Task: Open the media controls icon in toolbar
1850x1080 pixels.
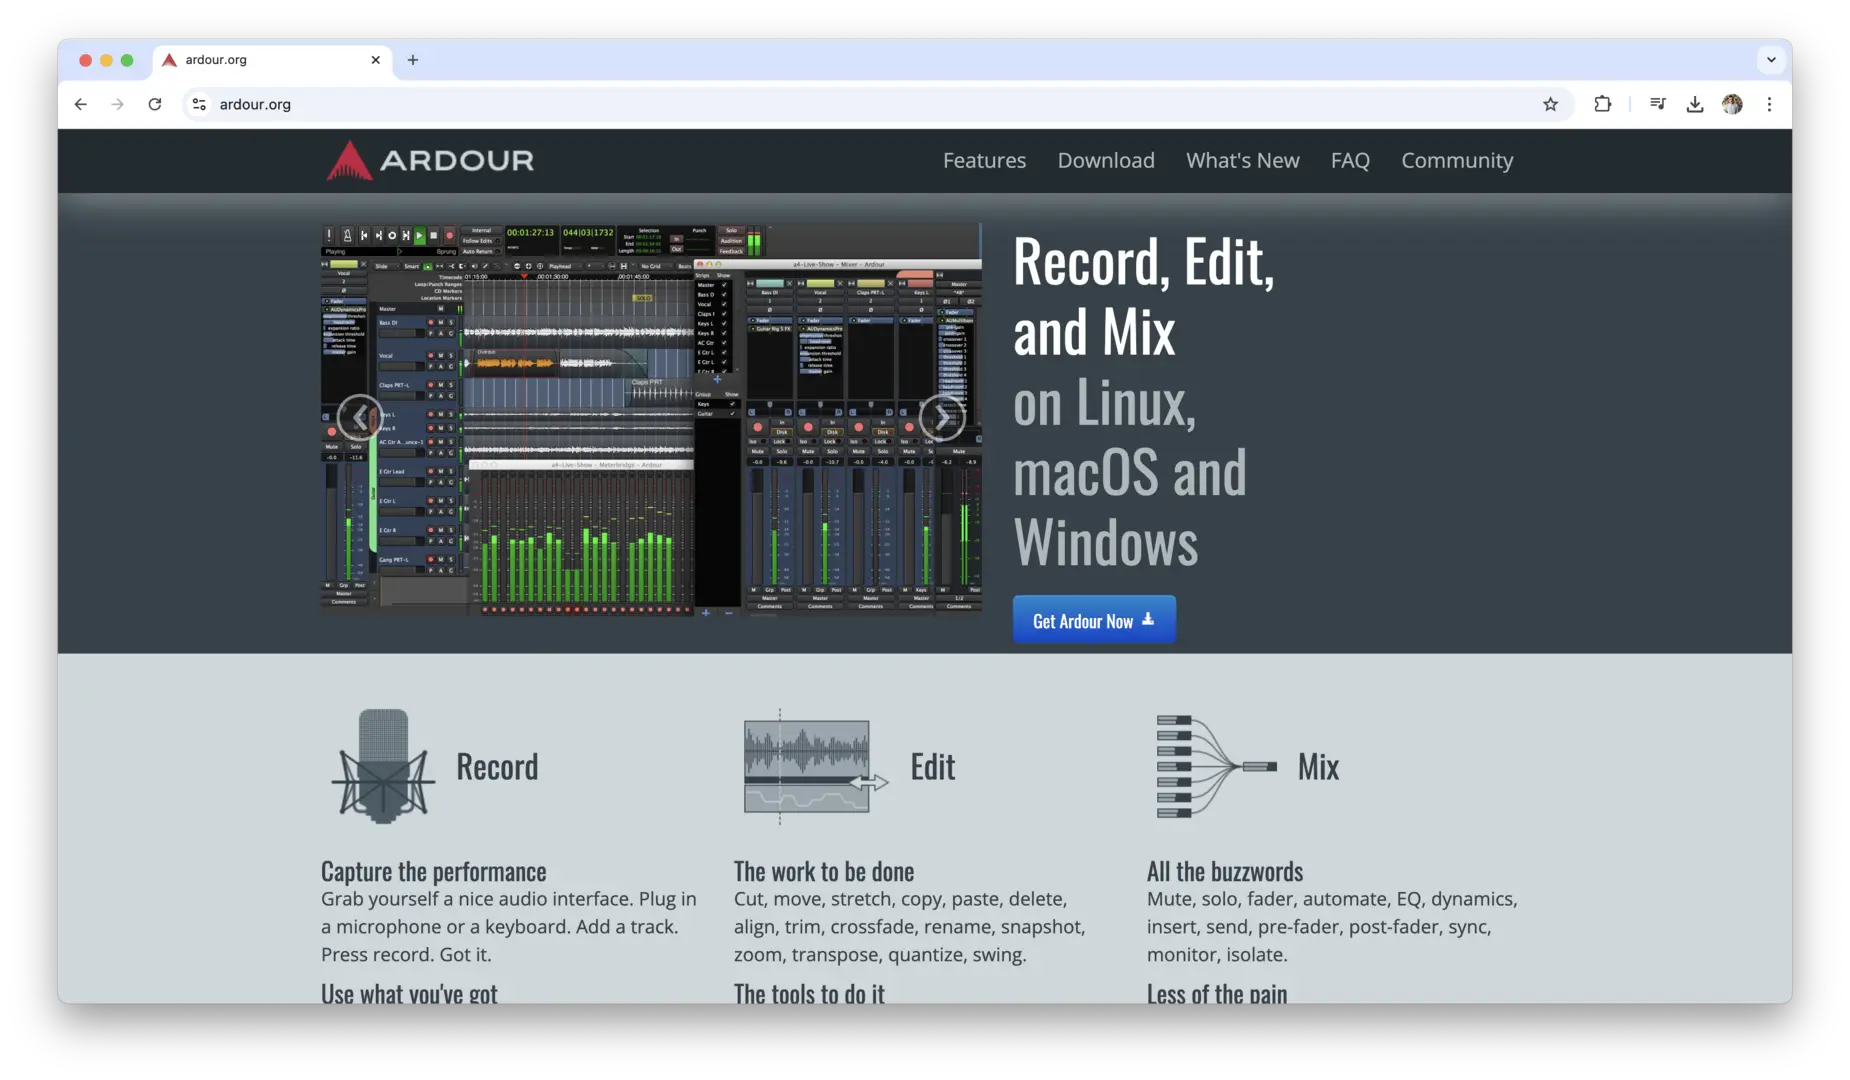Action: pos(1658,104)
